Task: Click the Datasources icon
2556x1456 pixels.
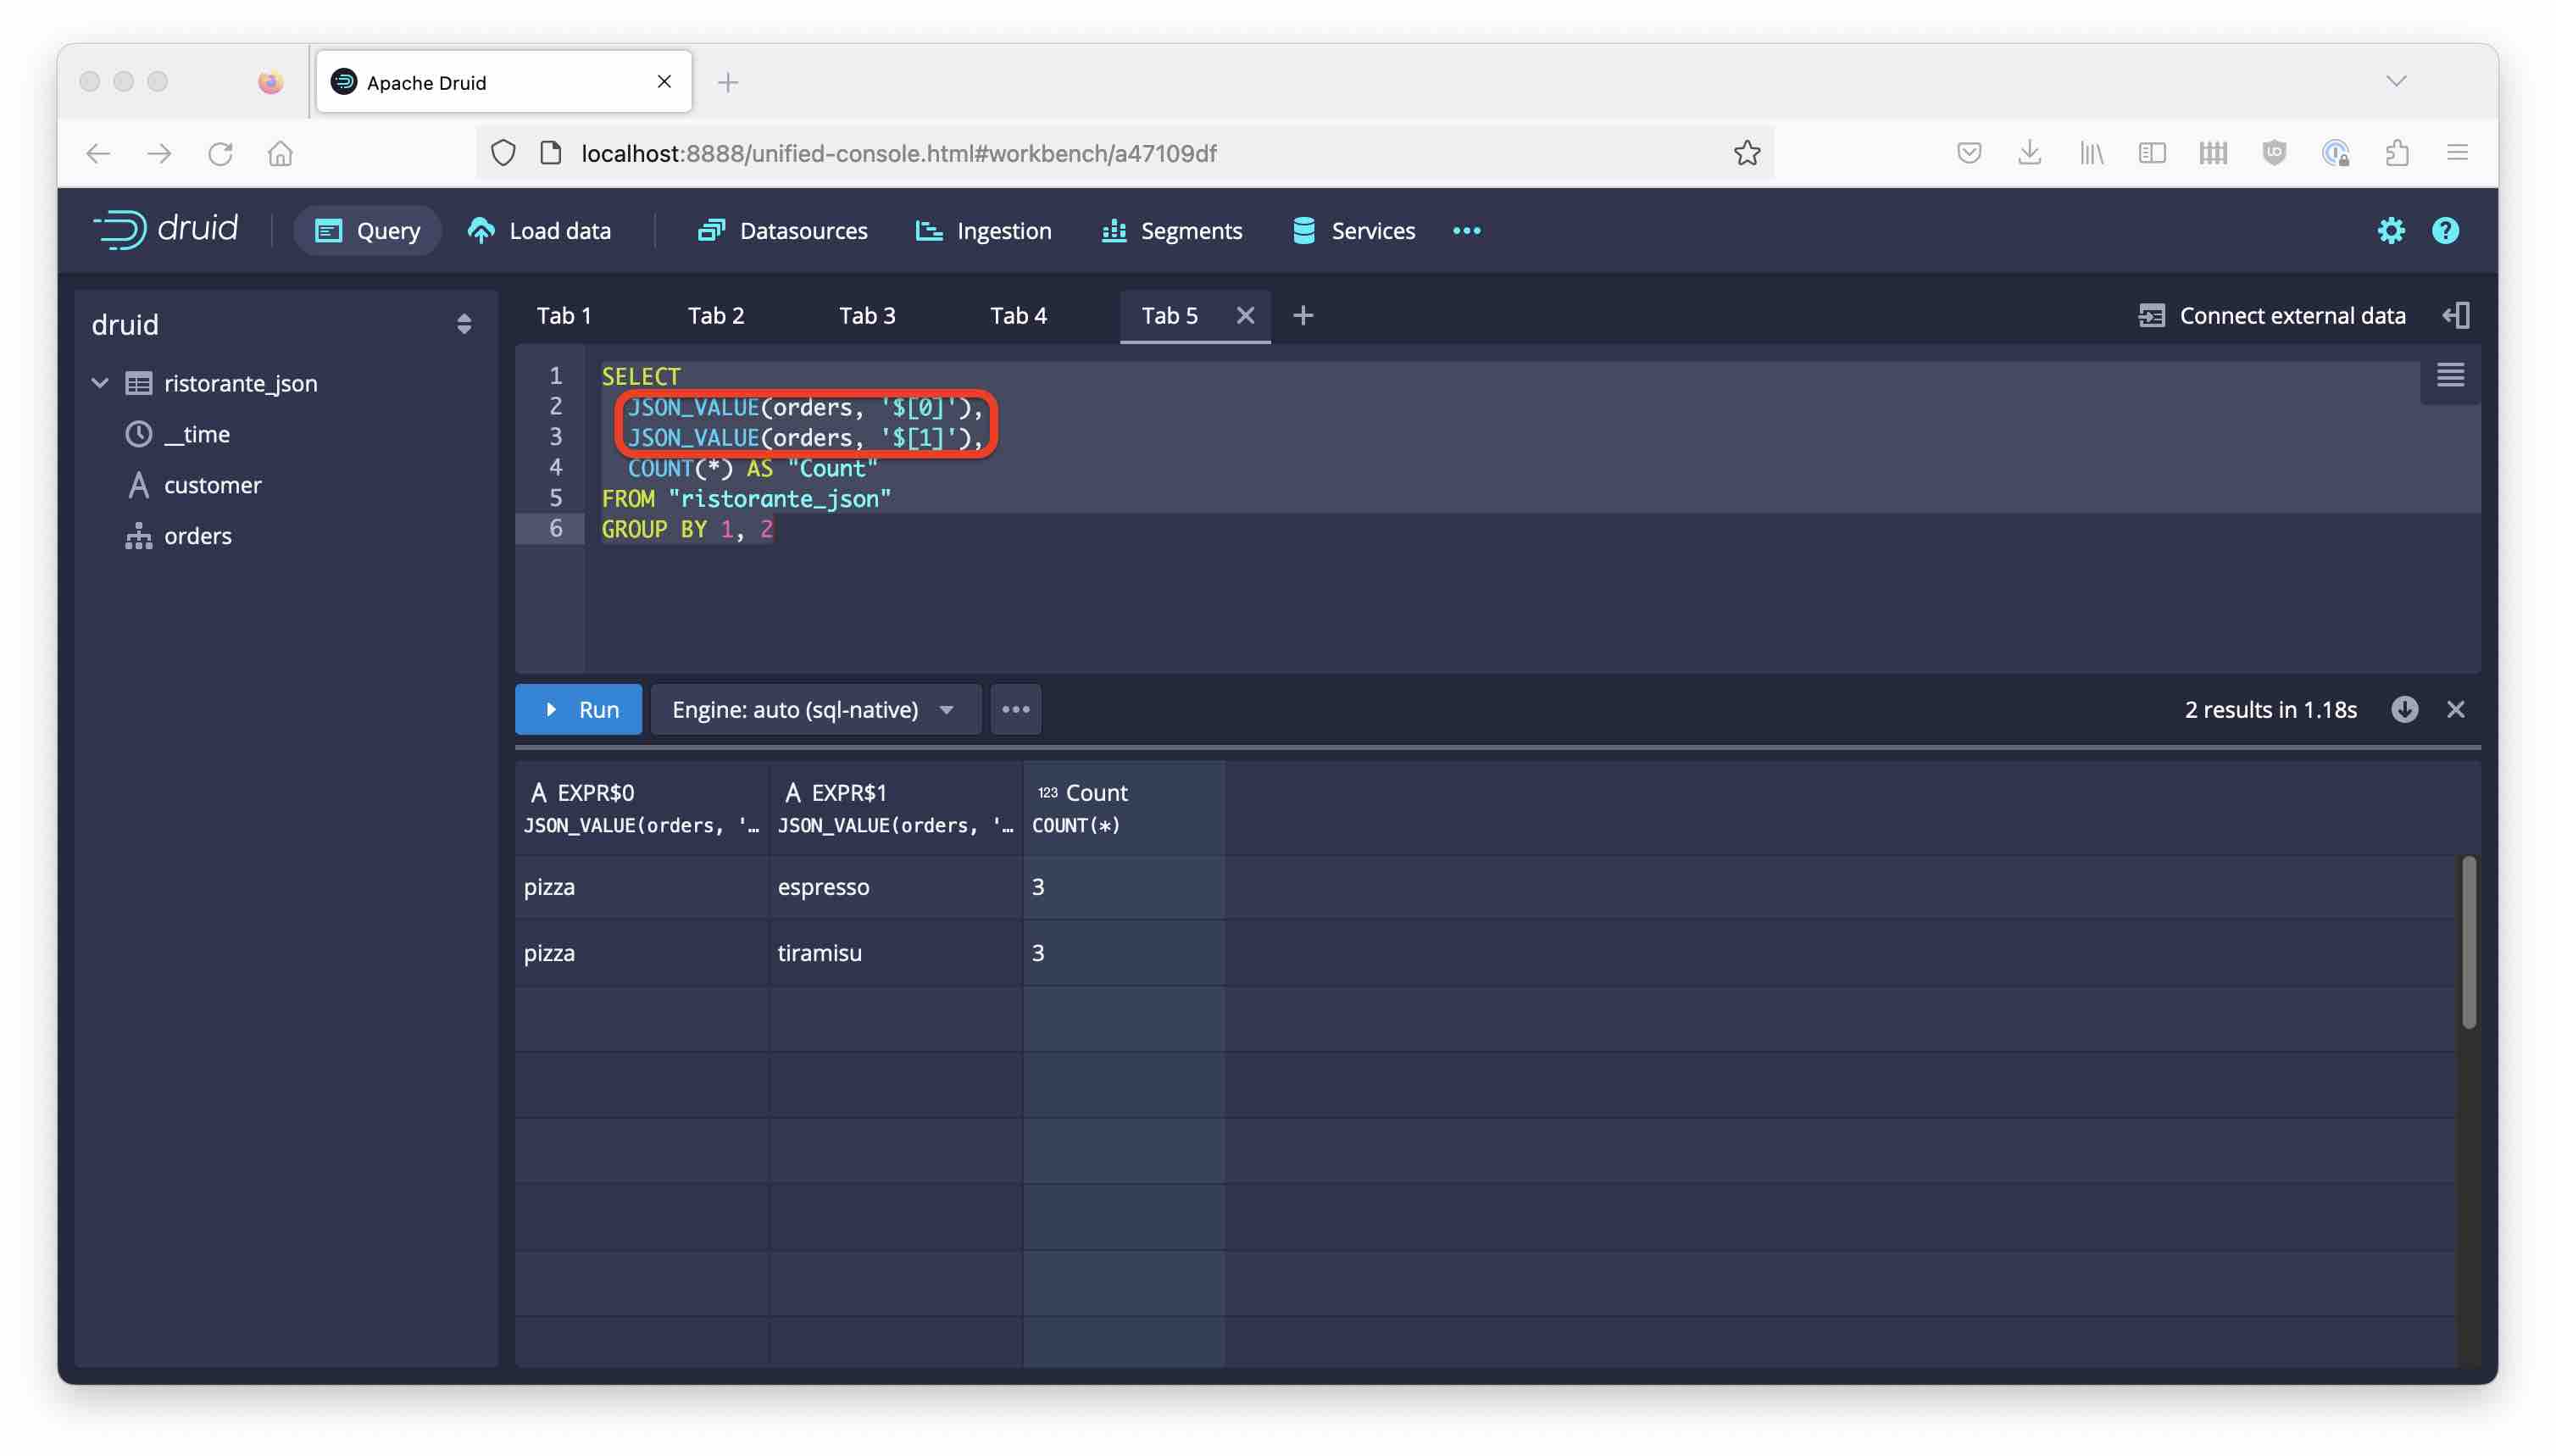Action: click(x=711, y=230)
